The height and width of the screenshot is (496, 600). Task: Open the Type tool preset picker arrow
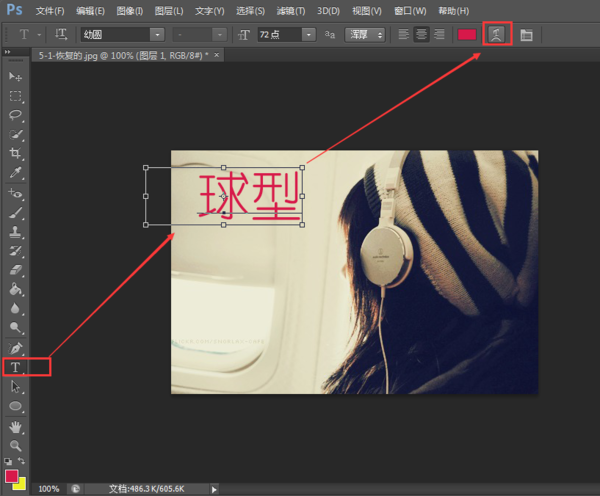[39, 35]
